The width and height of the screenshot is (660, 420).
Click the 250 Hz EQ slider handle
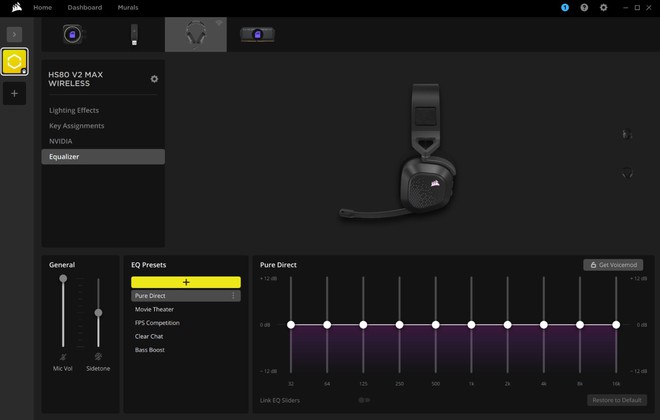point(399,325)
